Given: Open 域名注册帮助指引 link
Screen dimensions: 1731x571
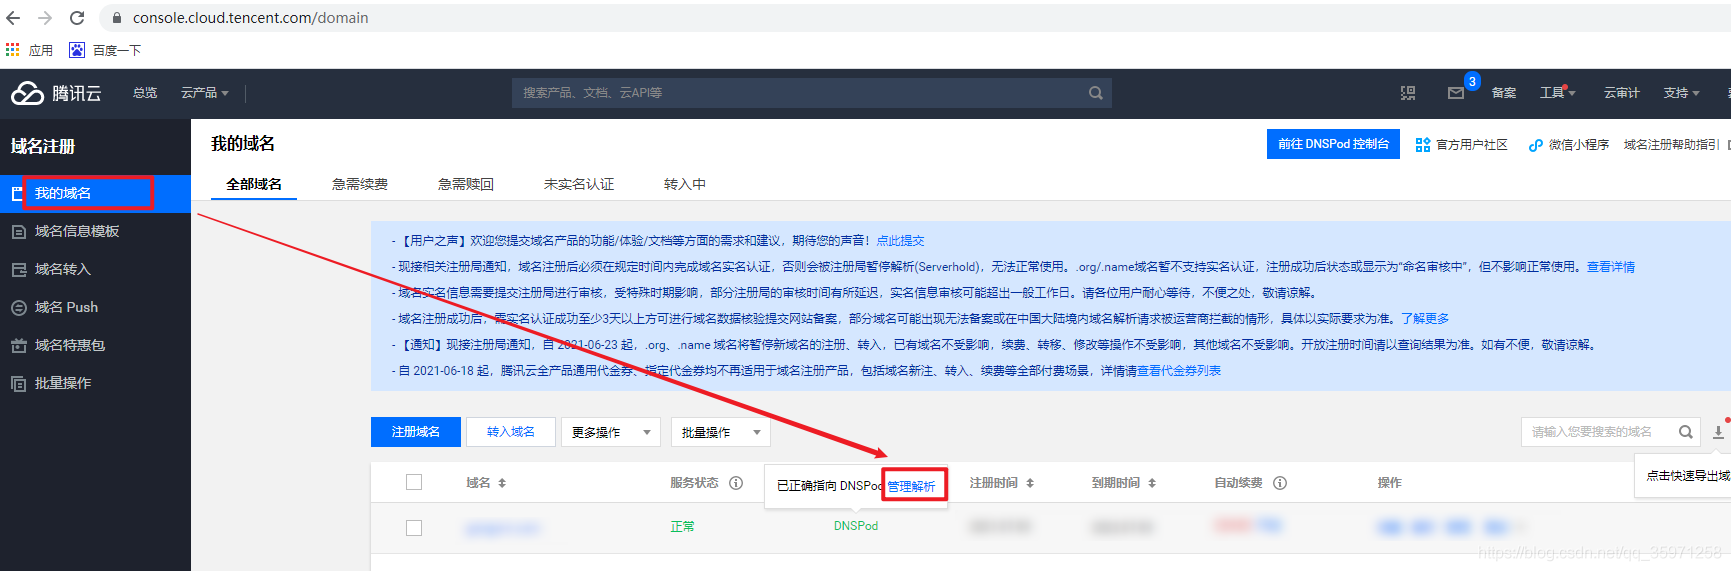Looking at the screenshot, I should coord(1671,145).
